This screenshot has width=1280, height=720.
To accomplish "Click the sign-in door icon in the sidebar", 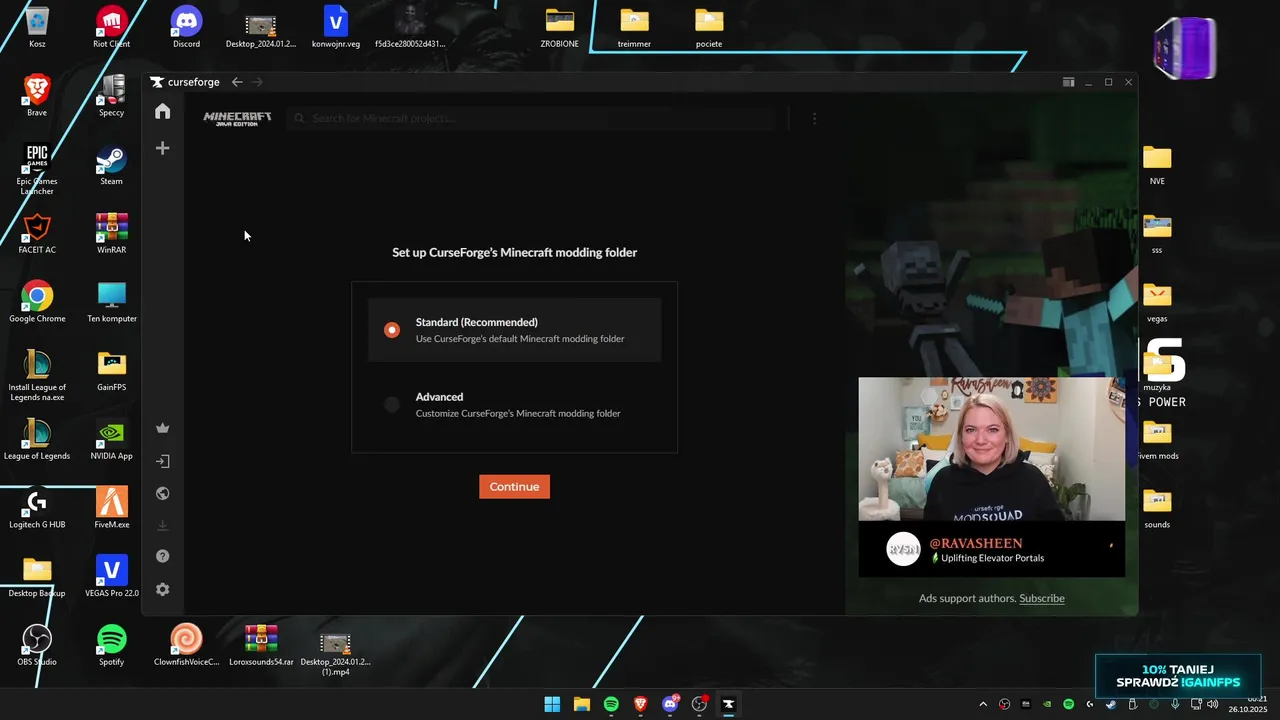I will pyautogui.click(x=162, y=461).
